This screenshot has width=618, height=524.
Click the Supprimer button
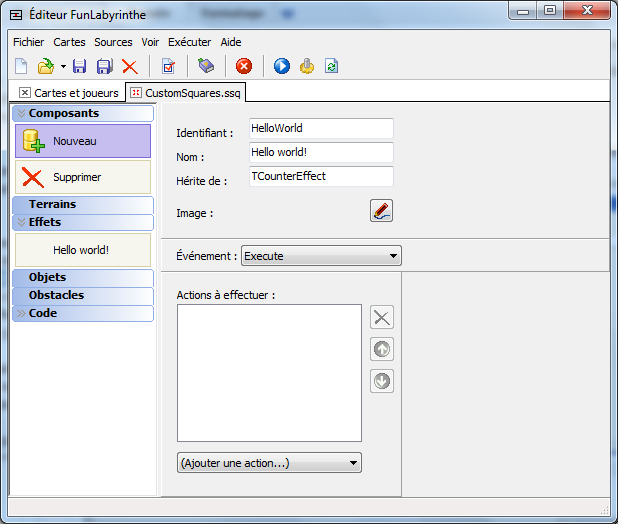tap(82, 177)
